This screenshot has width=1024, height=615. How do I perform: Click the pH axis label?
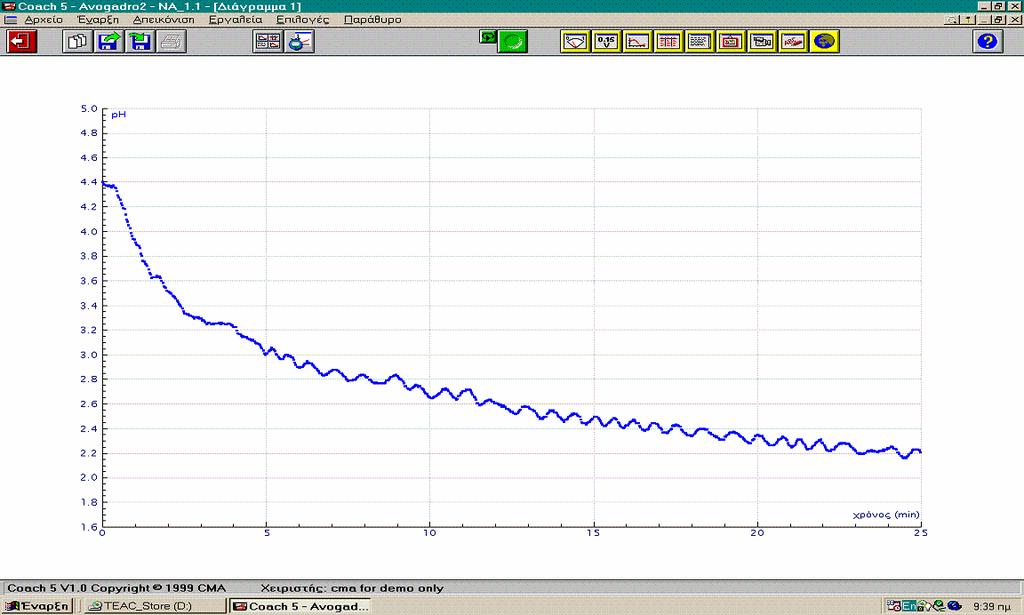[118, 115]
